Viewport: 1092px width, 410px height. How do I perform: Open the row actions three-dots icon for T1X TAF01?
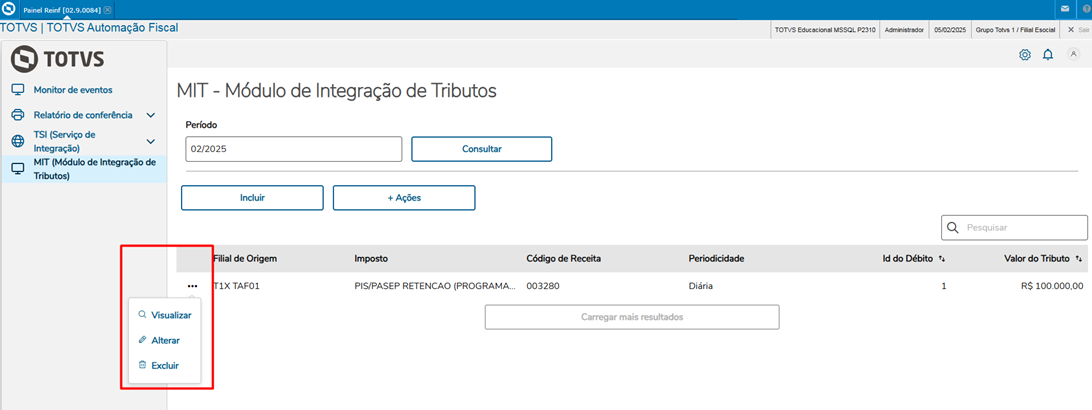(192, 285)
